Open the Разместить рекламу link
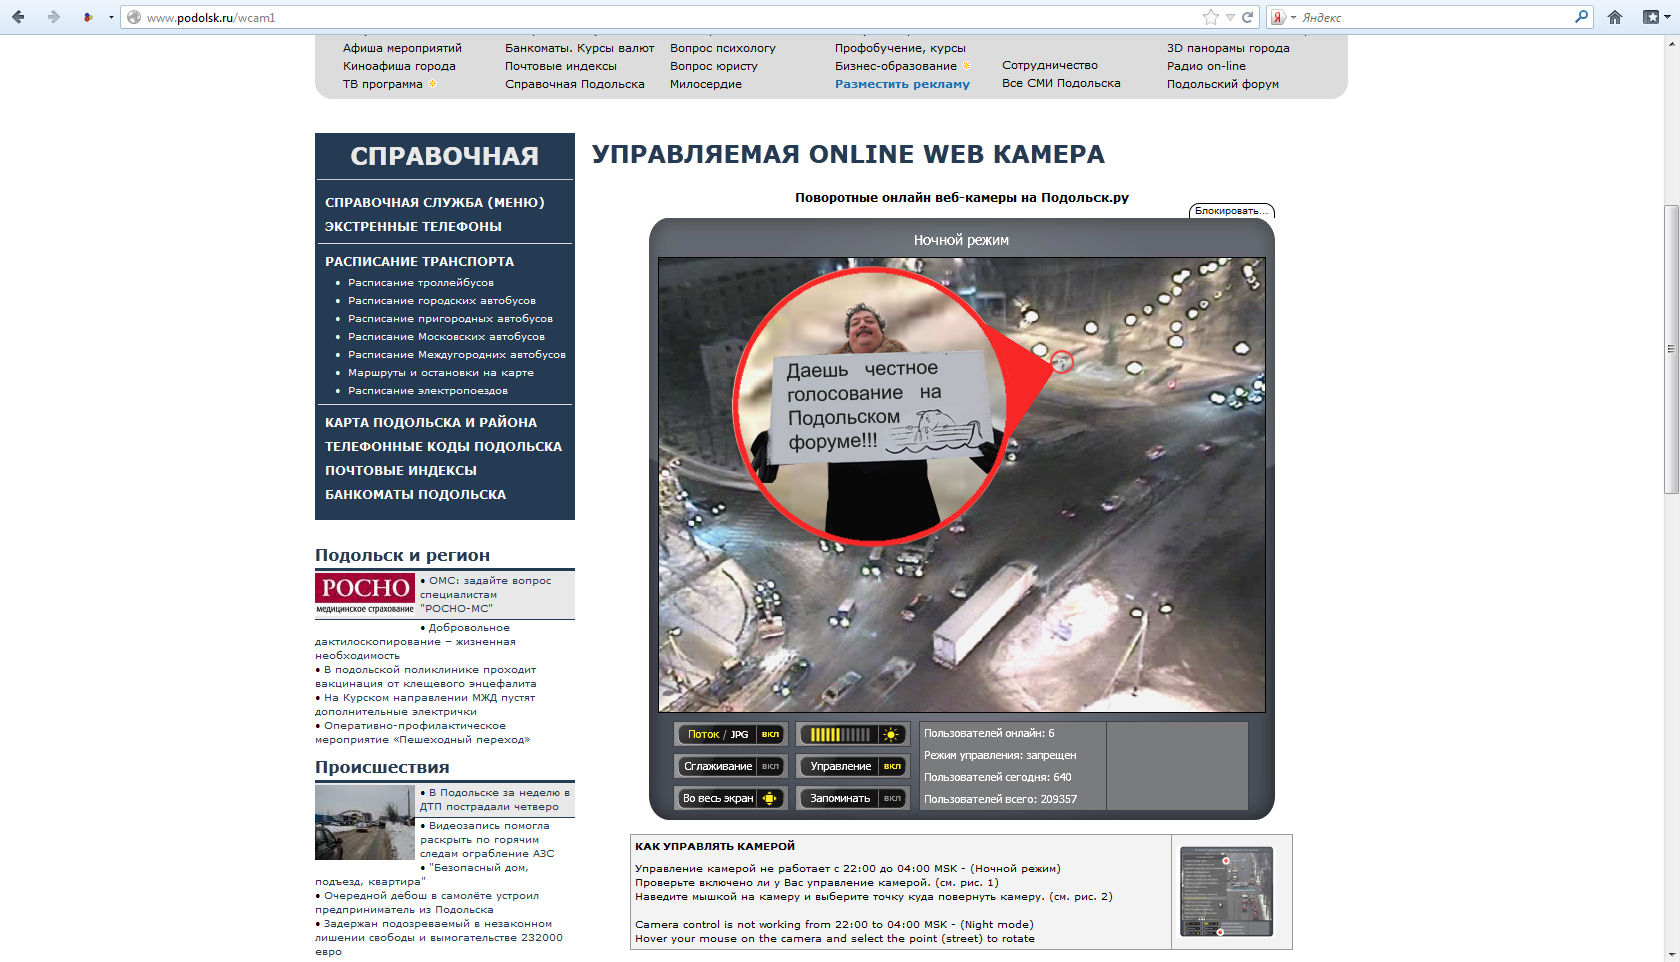 902,84
